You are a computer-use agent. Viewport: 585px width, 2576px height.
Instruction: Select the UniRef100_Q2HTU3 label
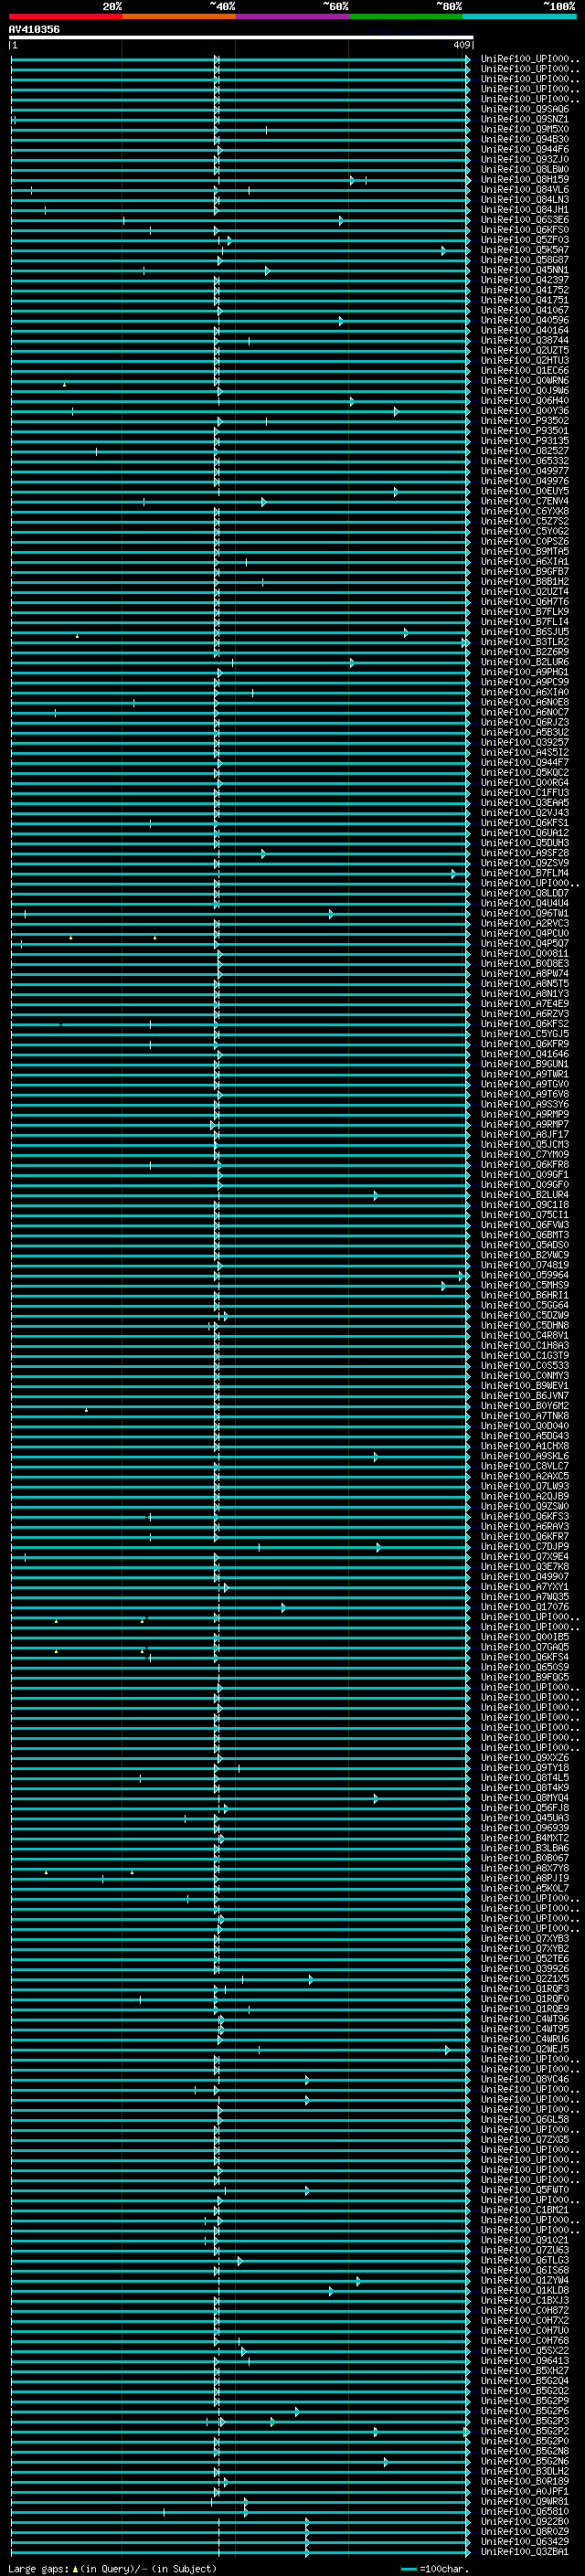[525, 361]
